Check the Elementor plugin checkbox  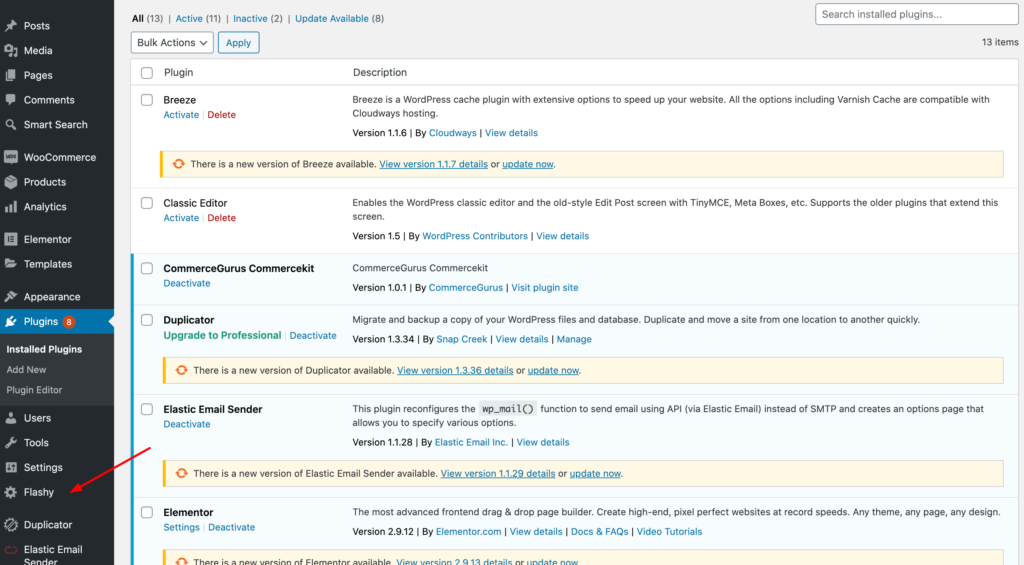pos(147,513)
